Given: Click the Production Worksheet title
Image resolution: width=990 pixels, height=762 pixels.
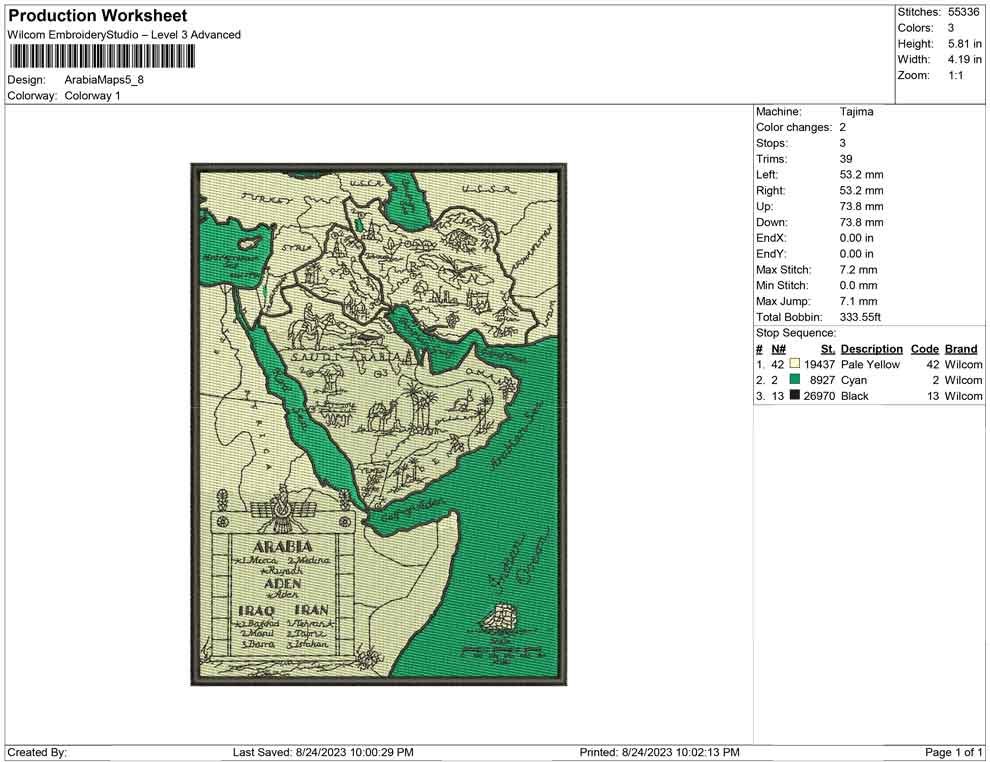Looking at the screenshot, I should 97,16.
